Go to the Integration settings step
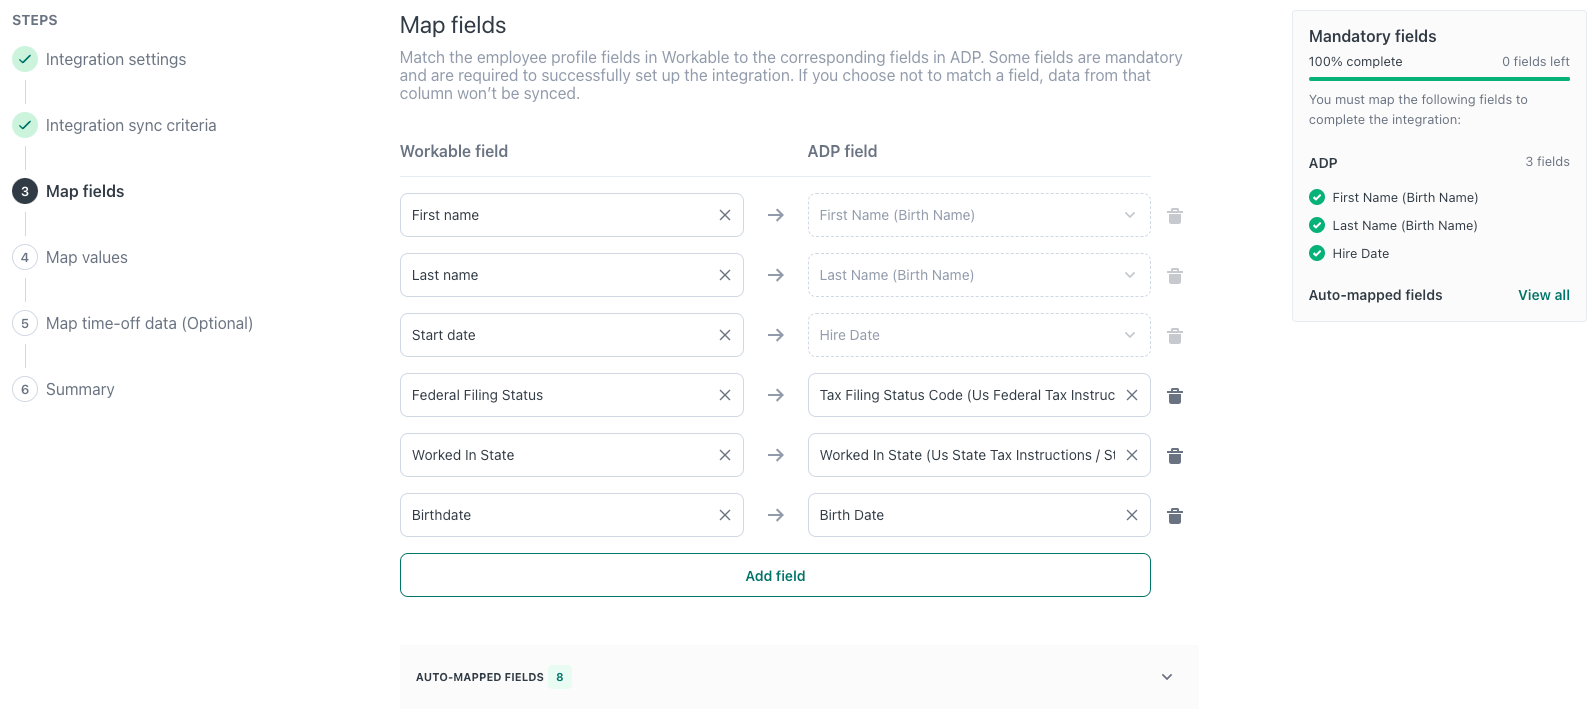 [x=116, y=59]
